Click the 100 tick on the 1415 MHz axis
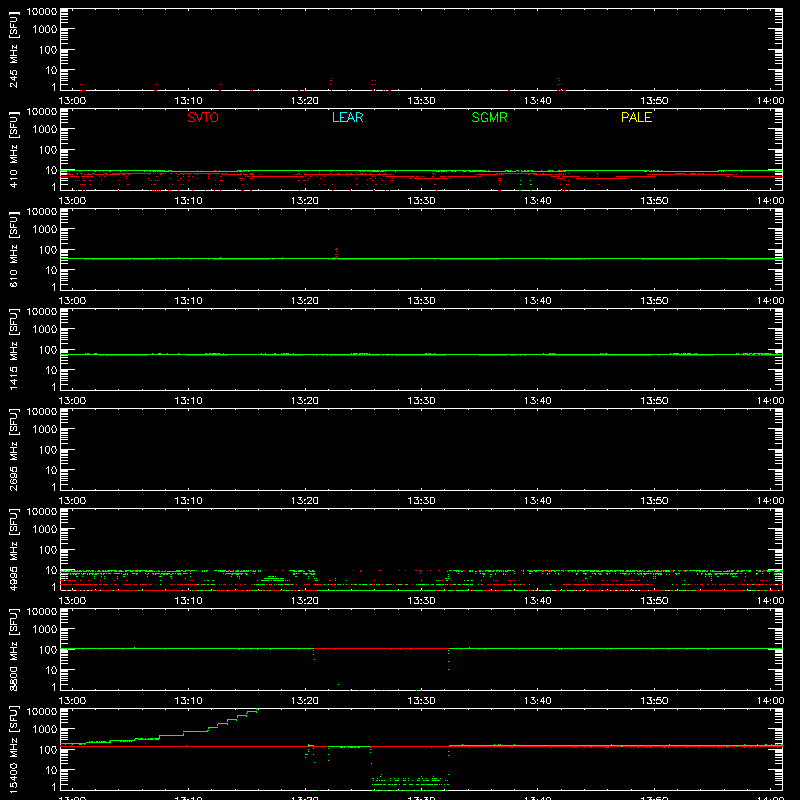This screenshot has height=800, width=800. coord(48,349)
